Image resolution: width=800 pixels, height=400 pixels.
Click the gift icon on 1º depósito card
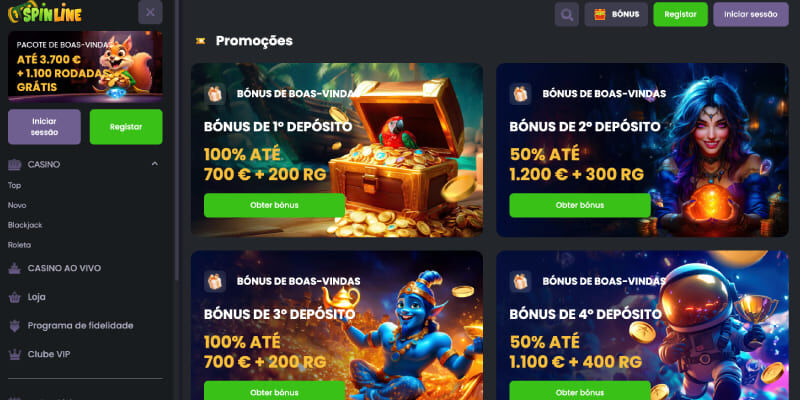(x=215, y=94)
